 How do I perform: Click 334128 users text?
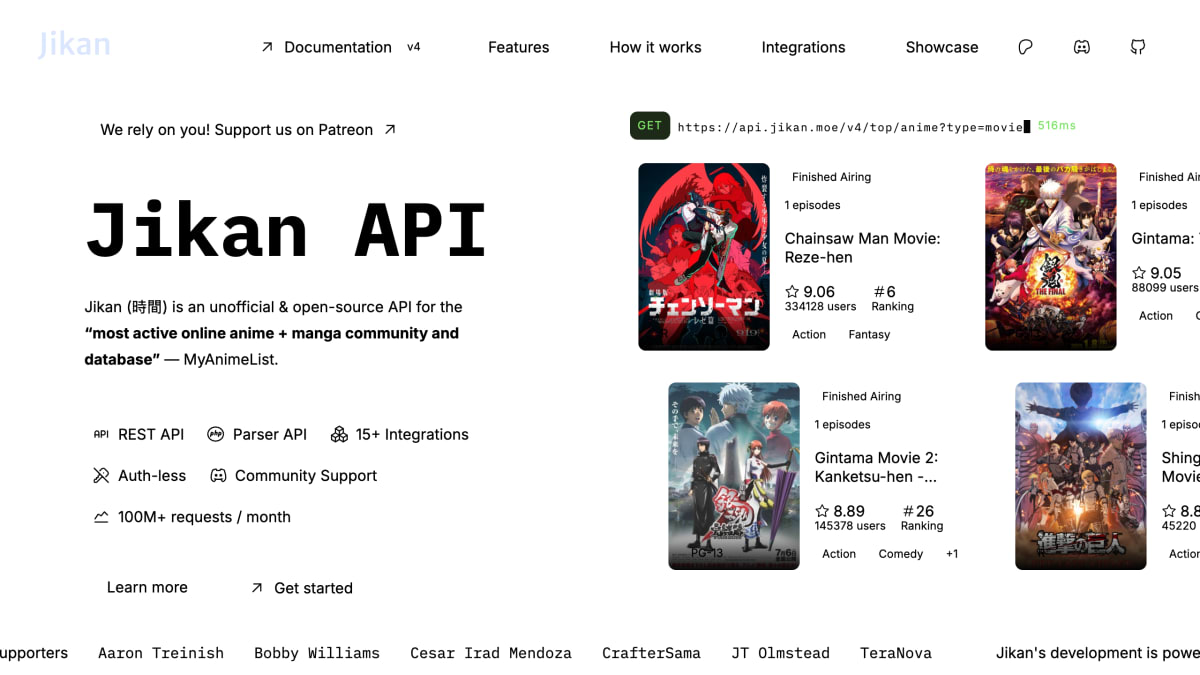tap(821, 307)
